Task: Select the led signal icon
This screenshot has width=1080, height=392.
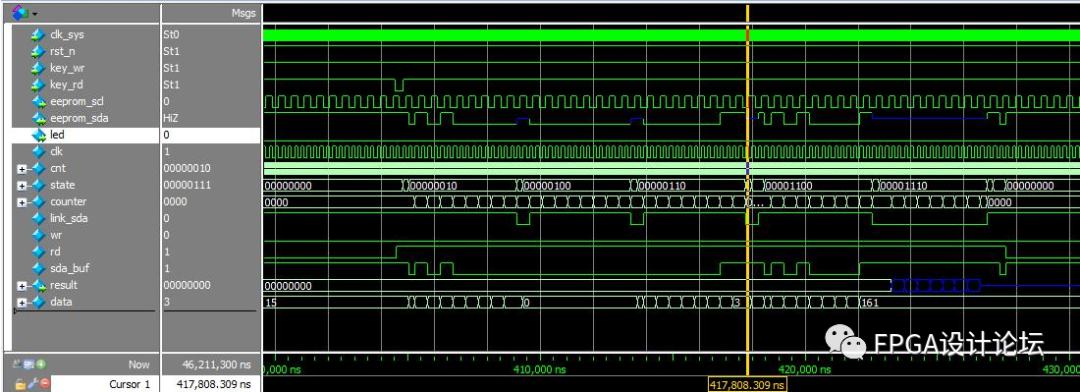Action: pyautogui.click(x=39, y=135)
